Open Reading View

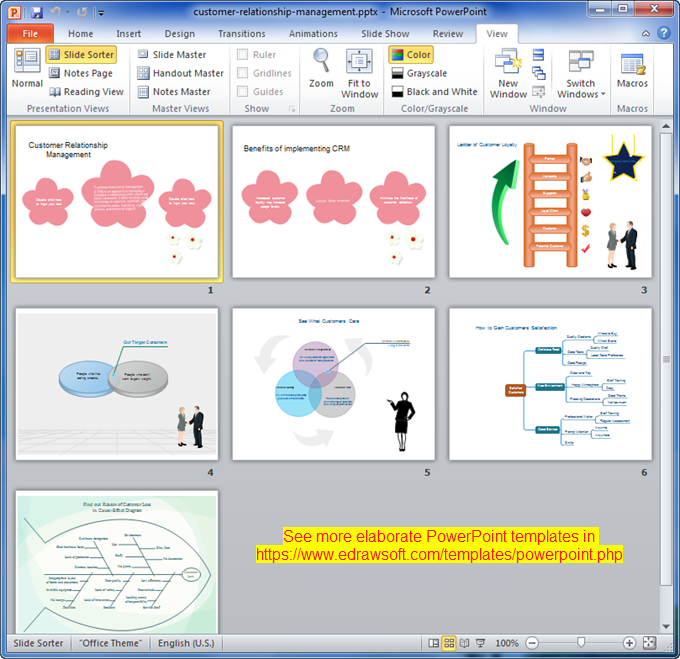click(x=86, y=92)
